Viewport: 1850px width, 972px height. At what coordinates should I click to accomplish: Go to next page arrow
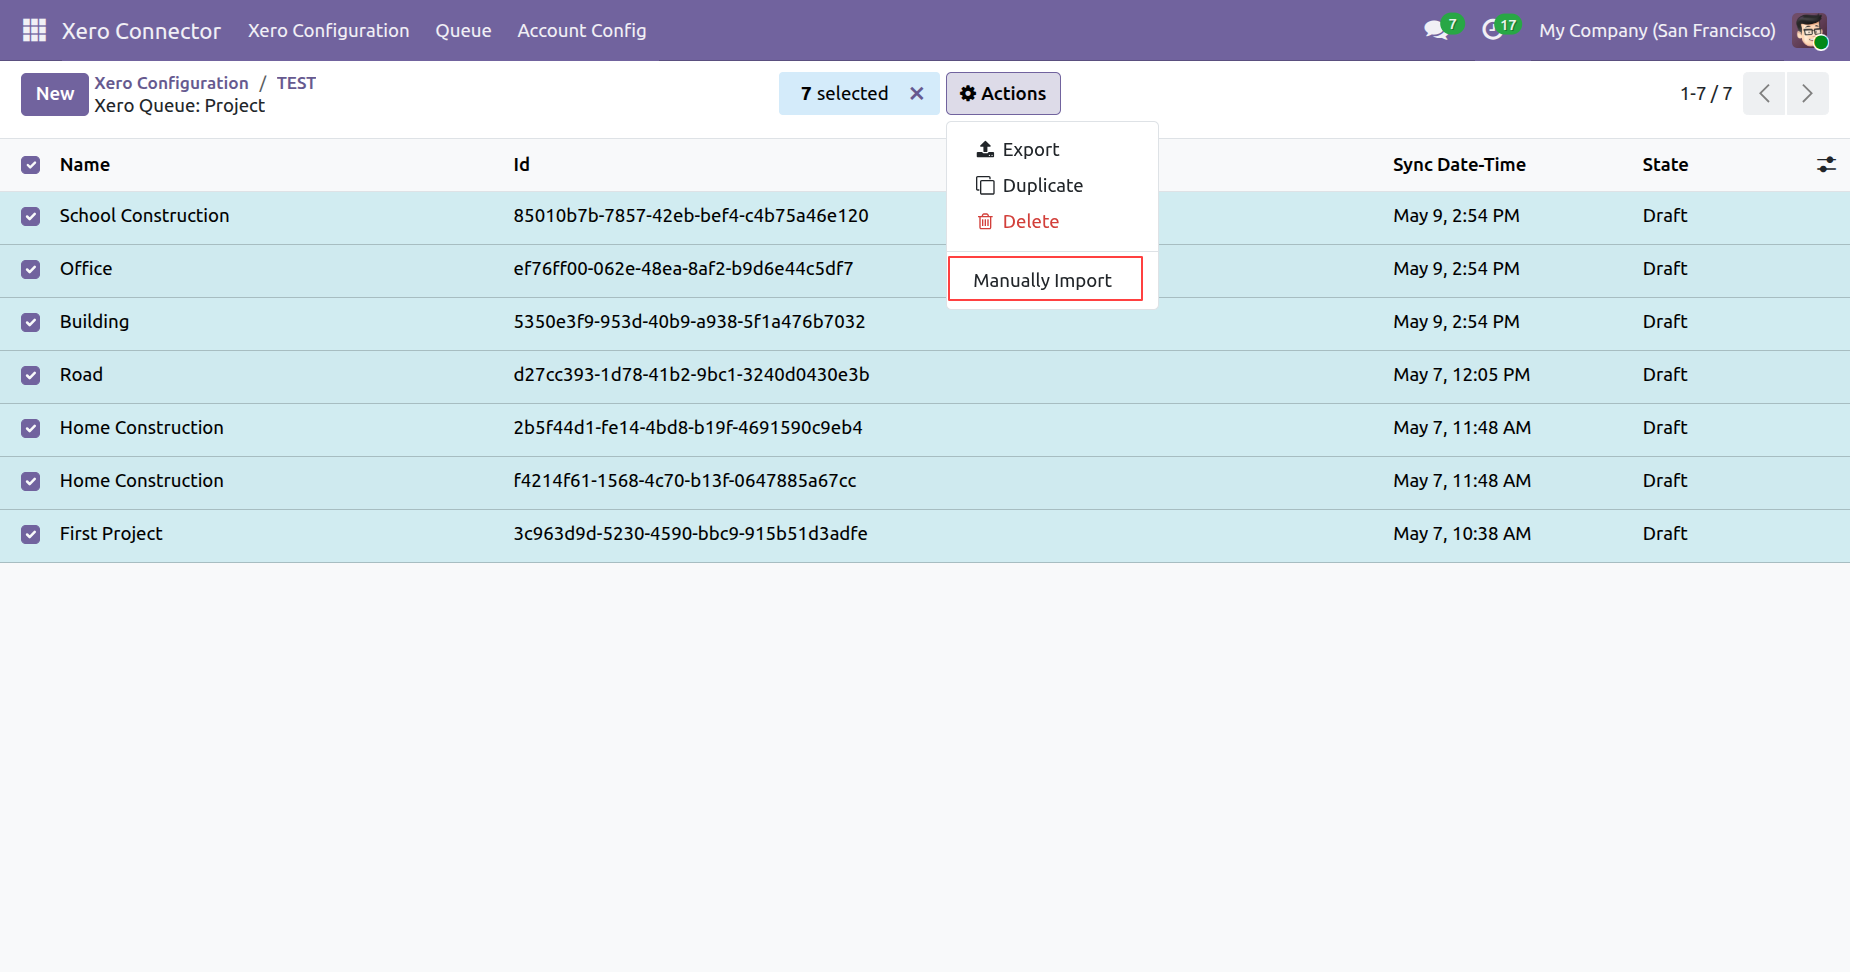coord(1807,93)
